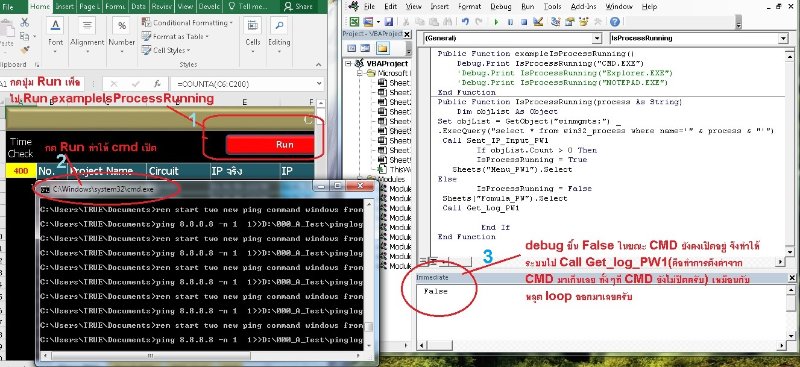Run the macro with the green play icon
The image size is (800, 367).
496,22
